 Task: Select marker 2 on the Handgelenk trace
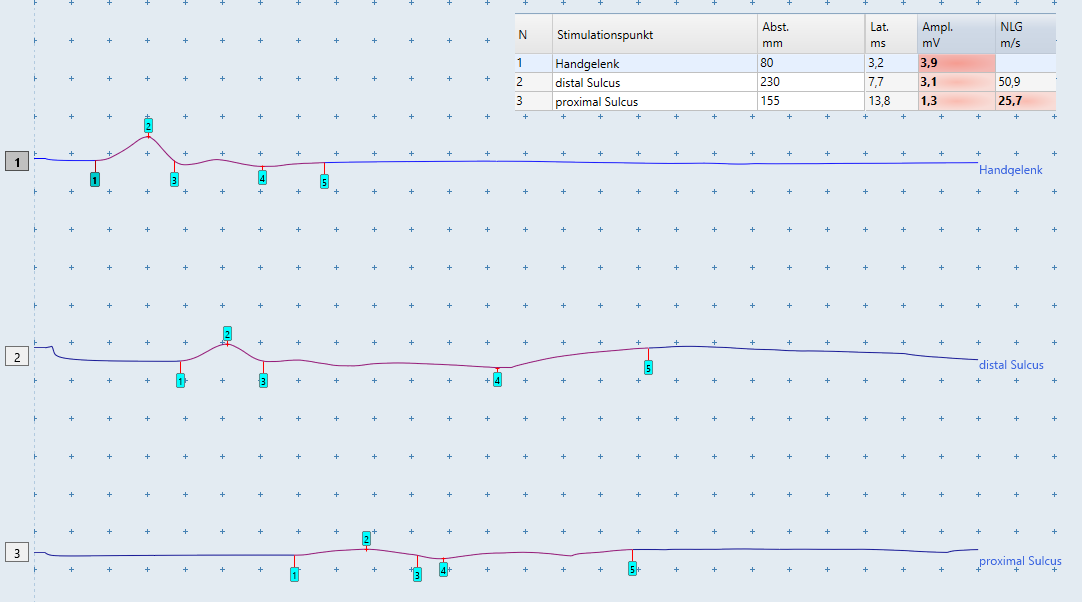(x=148, y=126)
